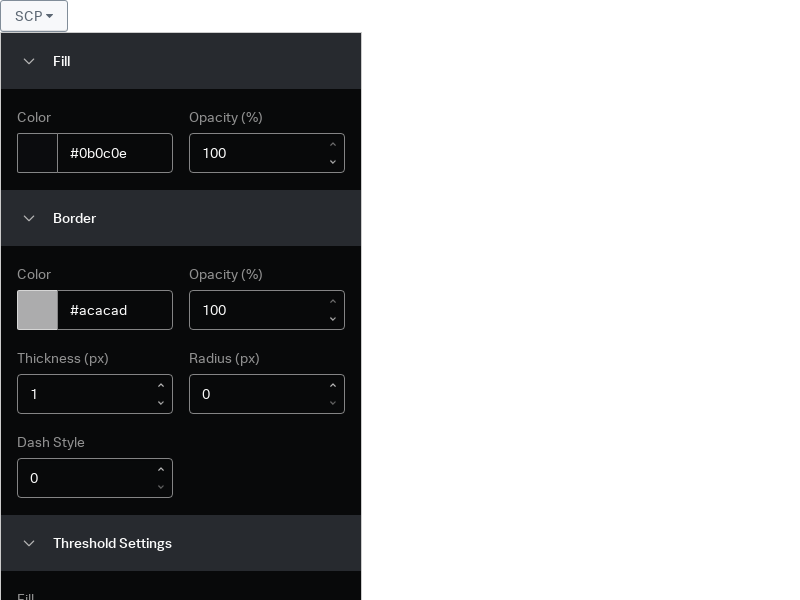Screen dimensions: 800x600
Task: Open the SCP dropdown button
Action: 34,16
